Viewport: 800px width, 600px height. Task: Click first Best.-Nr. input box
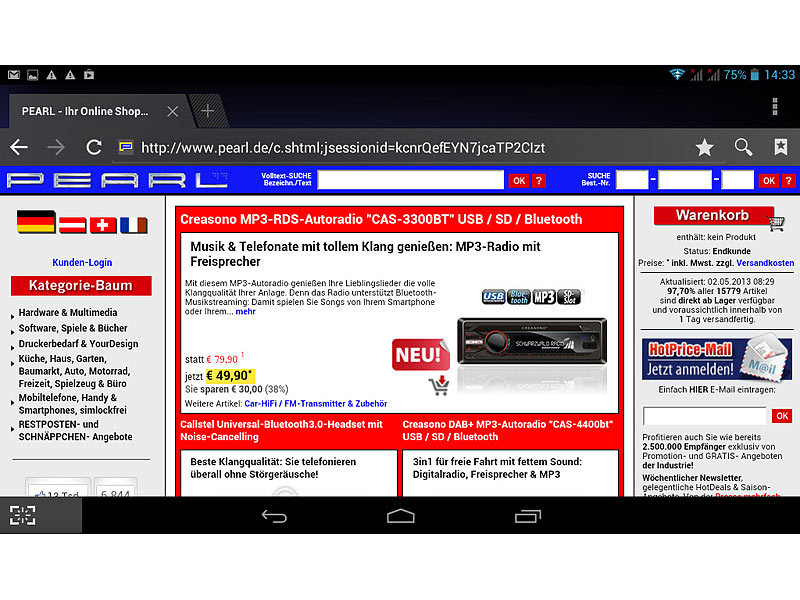pyautogui.click(x=632, y=180)
